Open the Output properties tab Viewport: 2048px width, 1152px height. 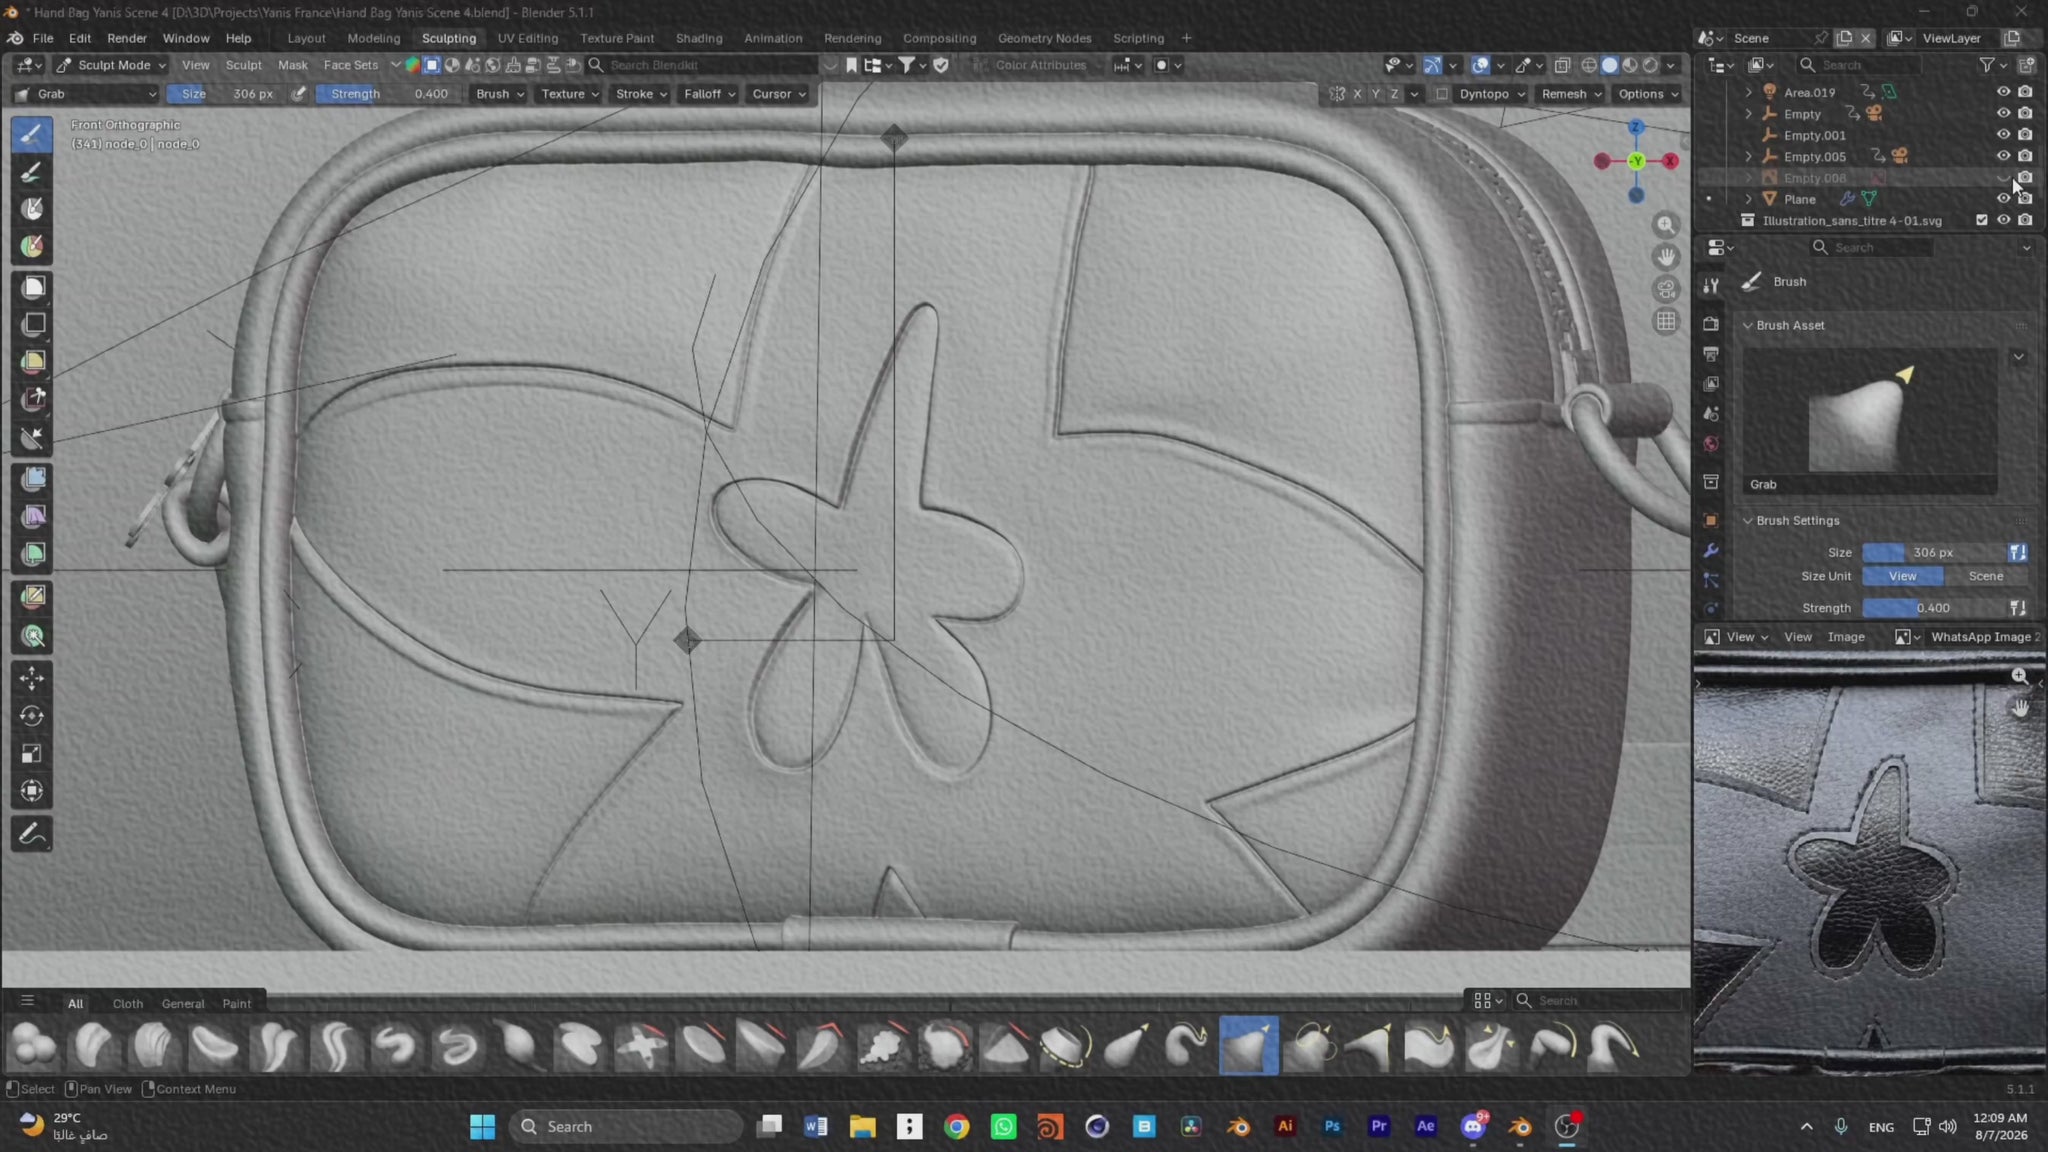[x=1711, y=354]
